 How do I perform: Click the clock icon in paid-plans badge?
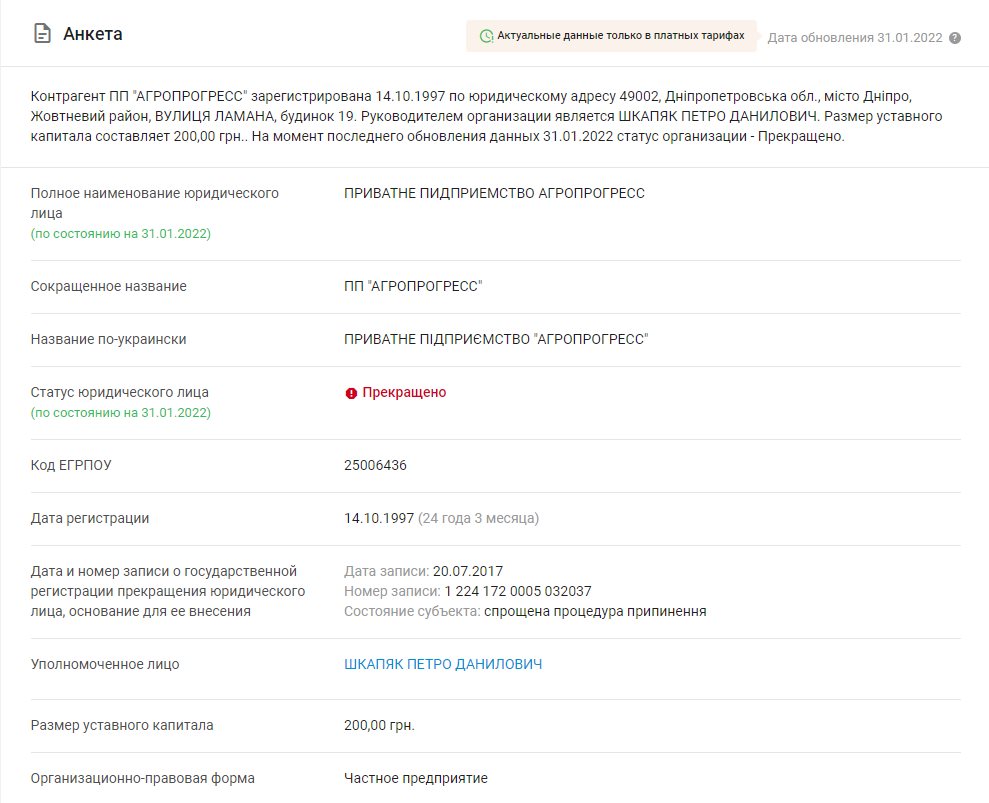tap(486, 36)
